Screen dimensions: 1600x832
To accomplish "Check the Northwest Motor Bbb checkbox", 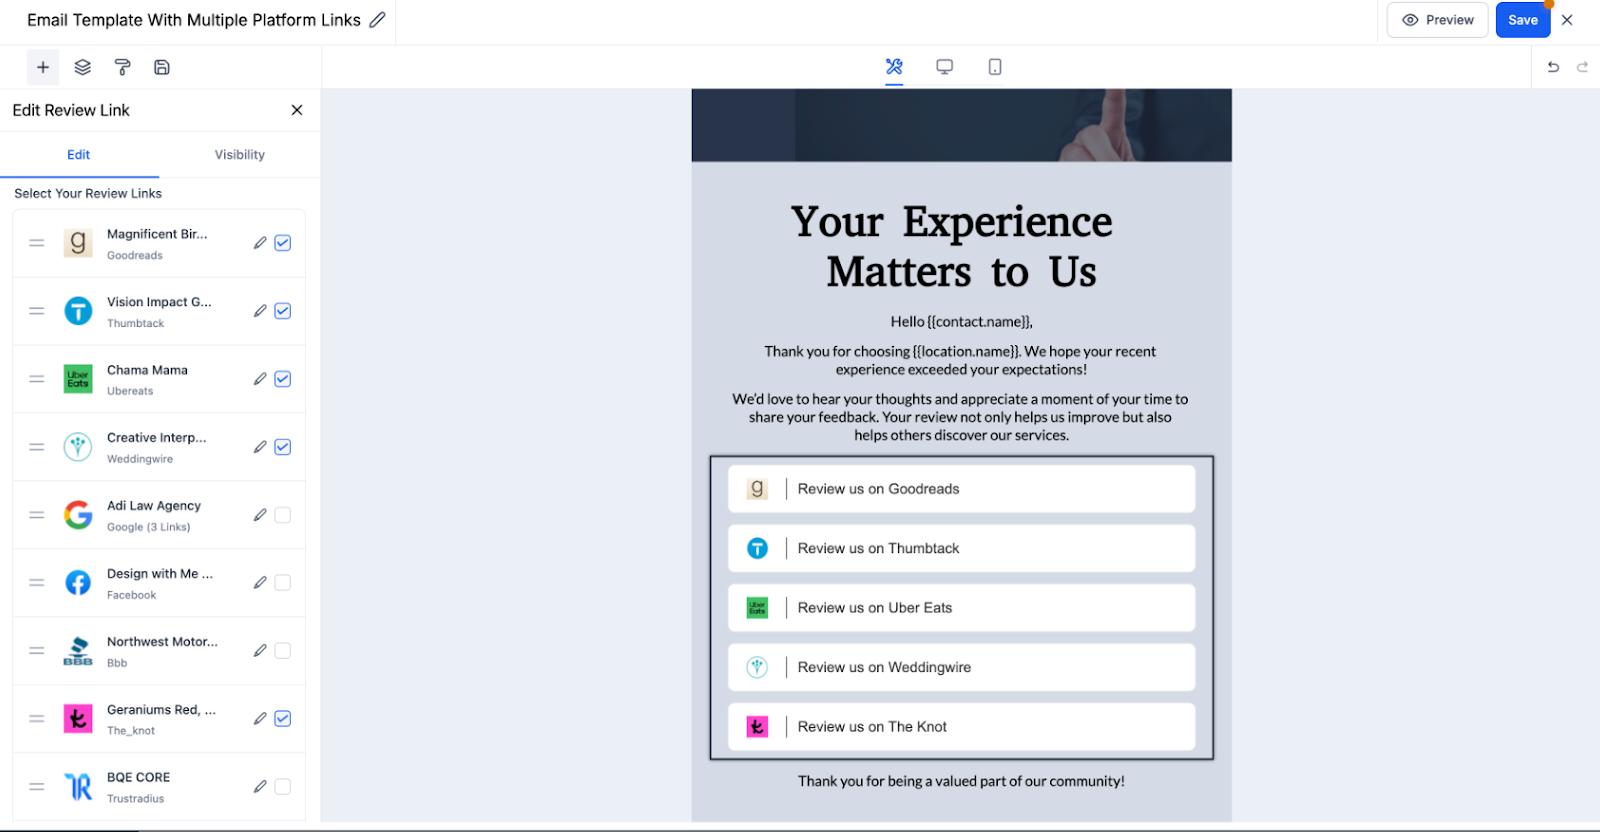I will (x=283, y=651).
